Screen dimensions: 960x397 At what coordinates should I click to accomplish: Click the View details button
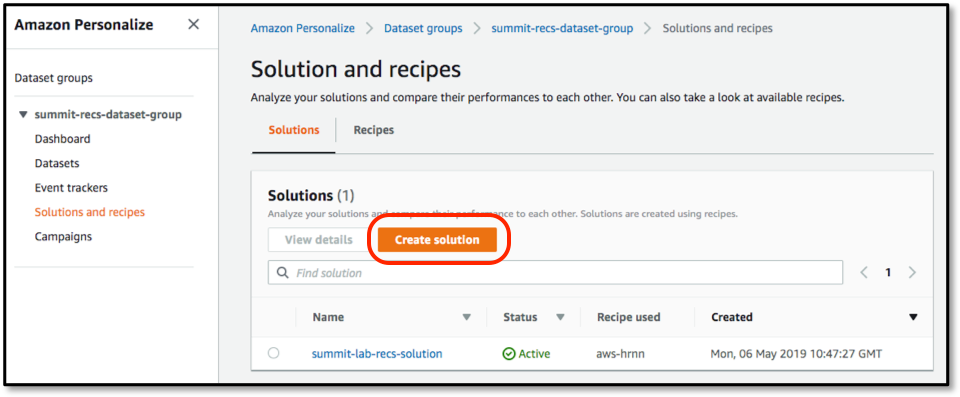(x=318, y=240)
